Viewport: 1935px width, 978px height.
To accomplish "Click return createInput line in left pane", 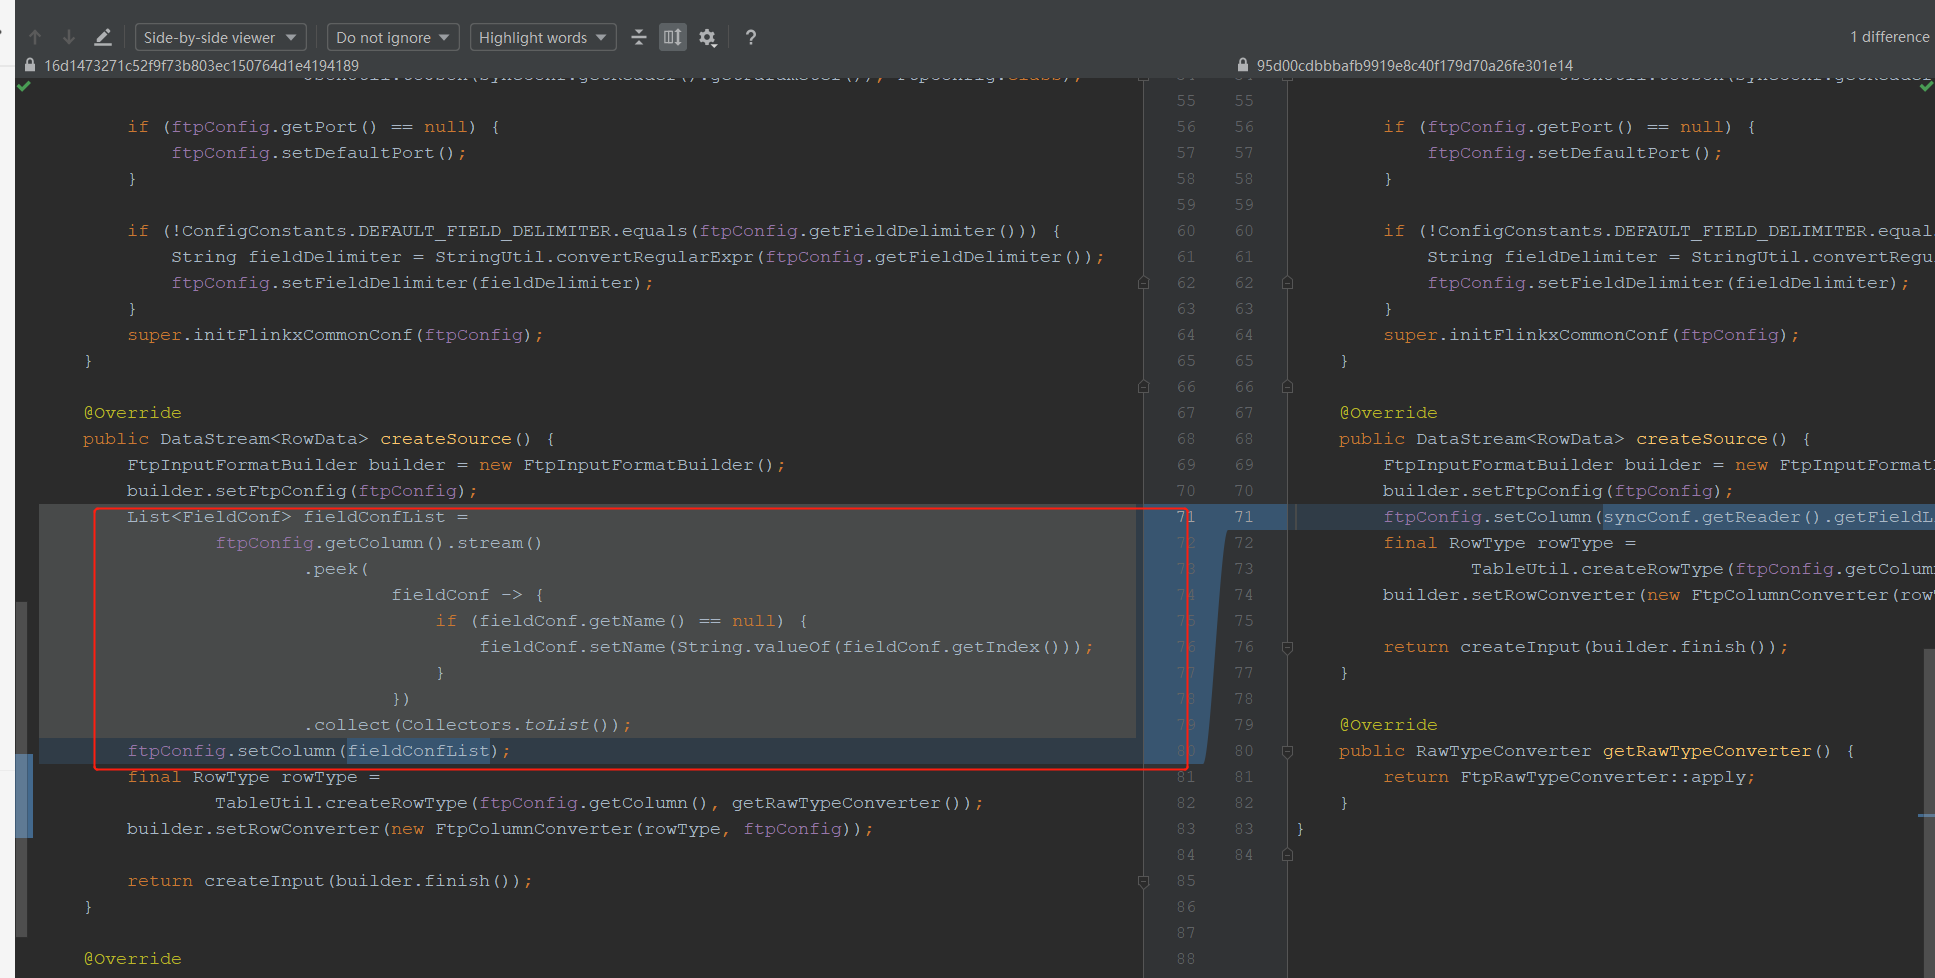I will point(329,881).
